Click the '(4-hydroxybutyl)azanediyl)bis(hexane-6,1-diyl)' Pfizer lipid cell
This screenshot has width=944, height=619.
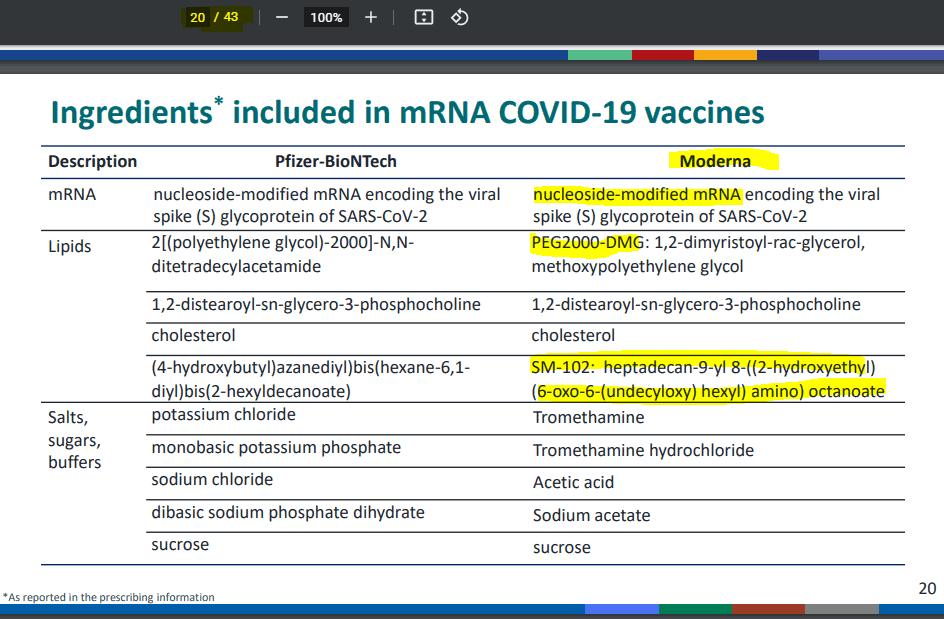click(x=311, y=379)
